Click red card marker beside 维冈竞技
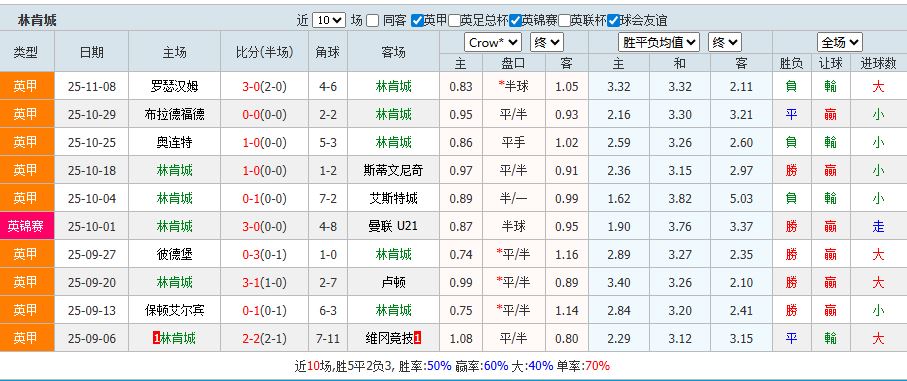 coord(418,338)
